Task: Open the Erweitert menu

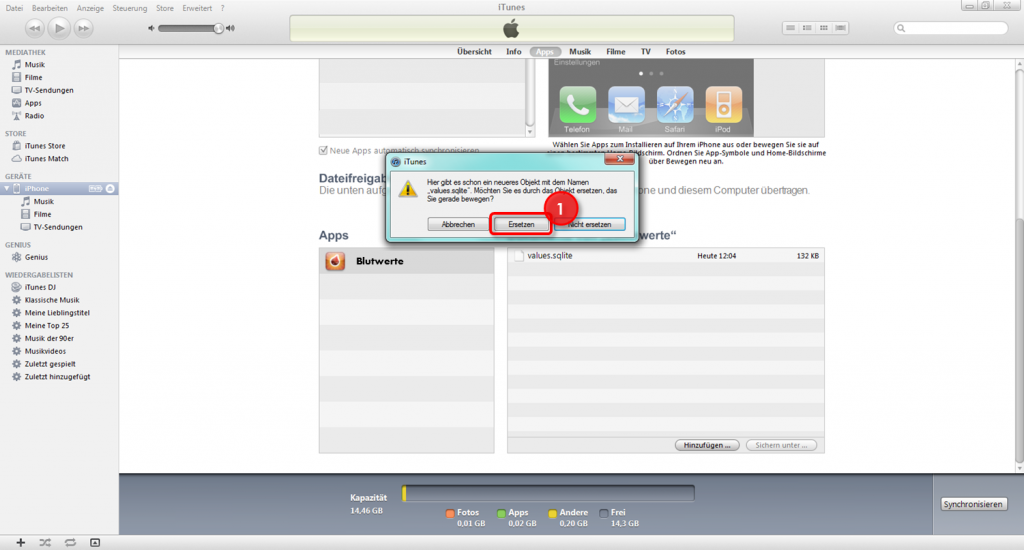Action: pos(197,8)
